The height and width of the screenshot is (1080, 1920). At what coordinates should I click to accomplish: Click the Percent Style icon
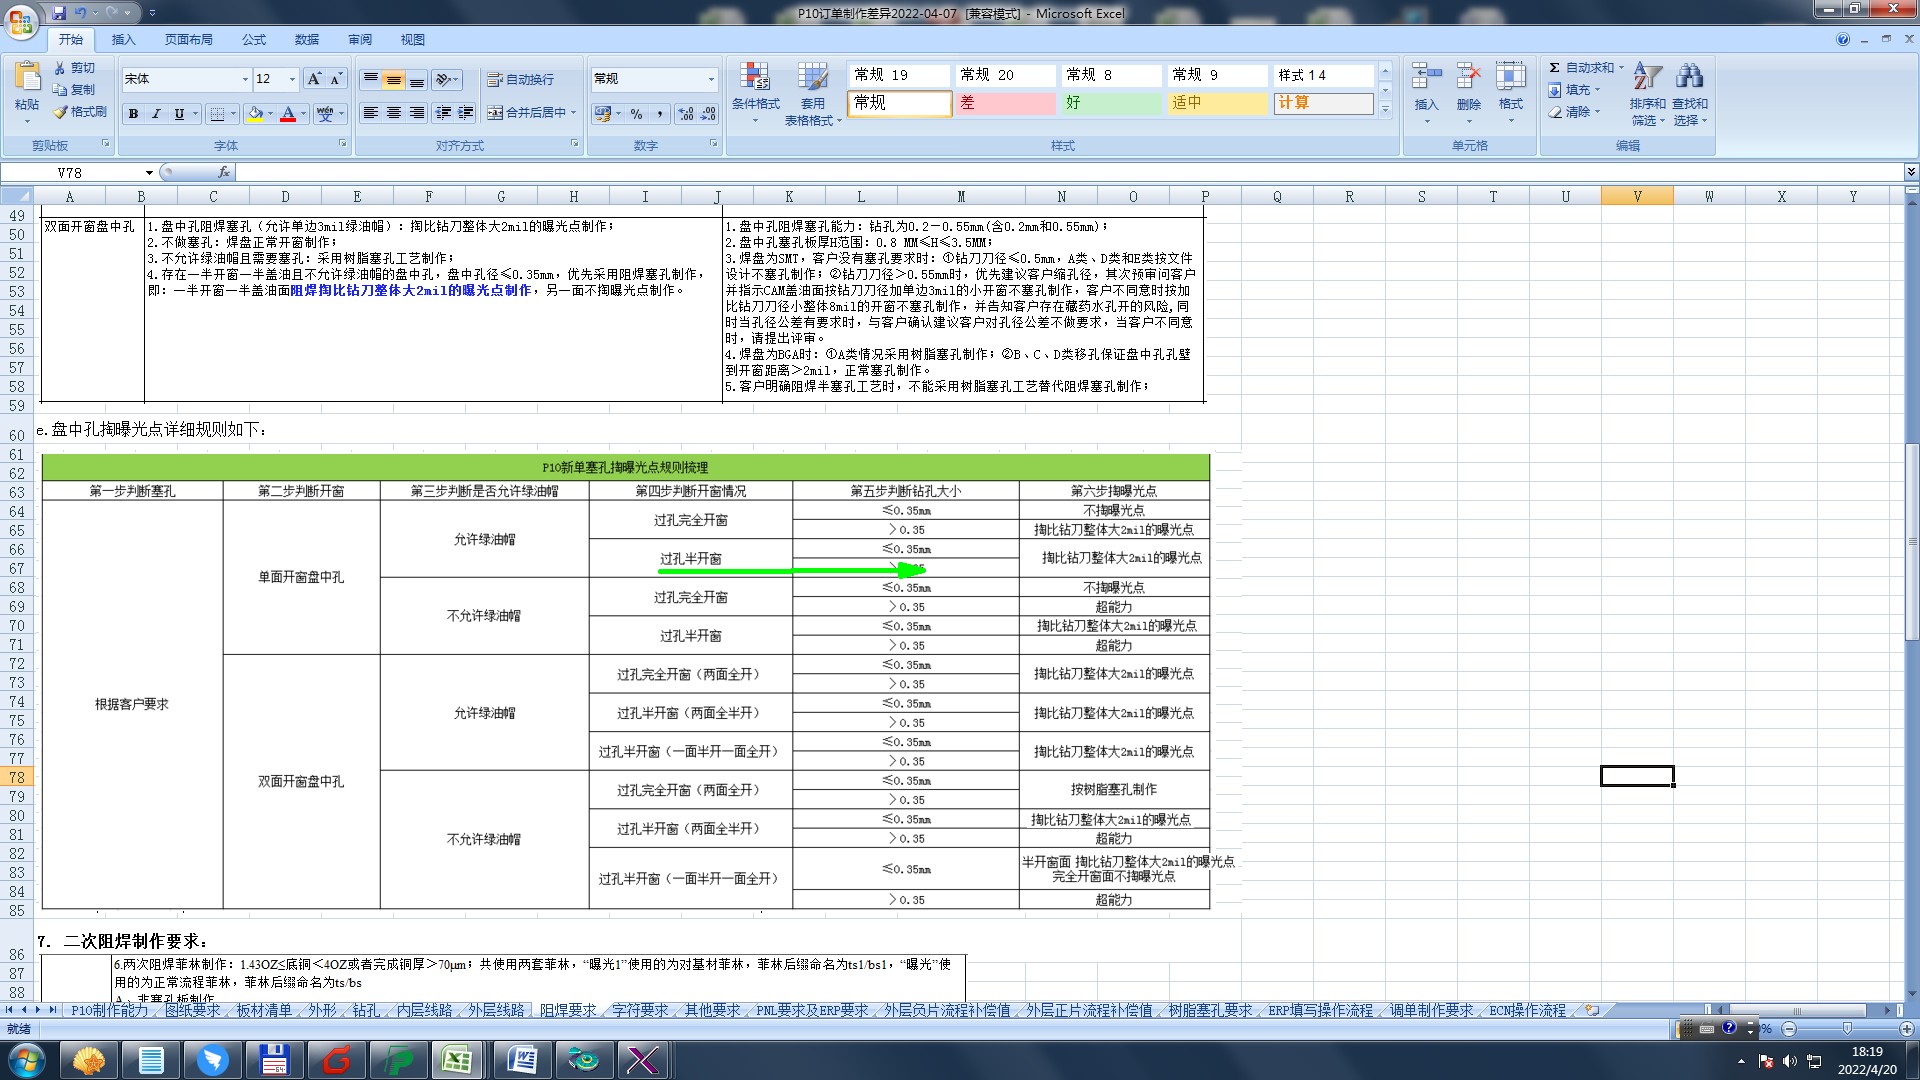636,114
